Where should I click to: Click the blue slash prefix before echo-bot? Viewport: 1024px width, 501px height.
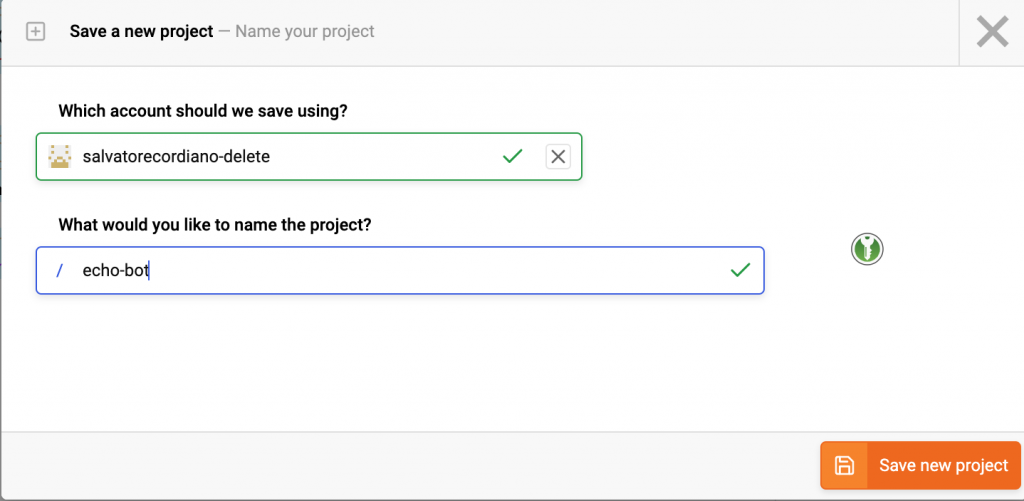tap(59, 270)
